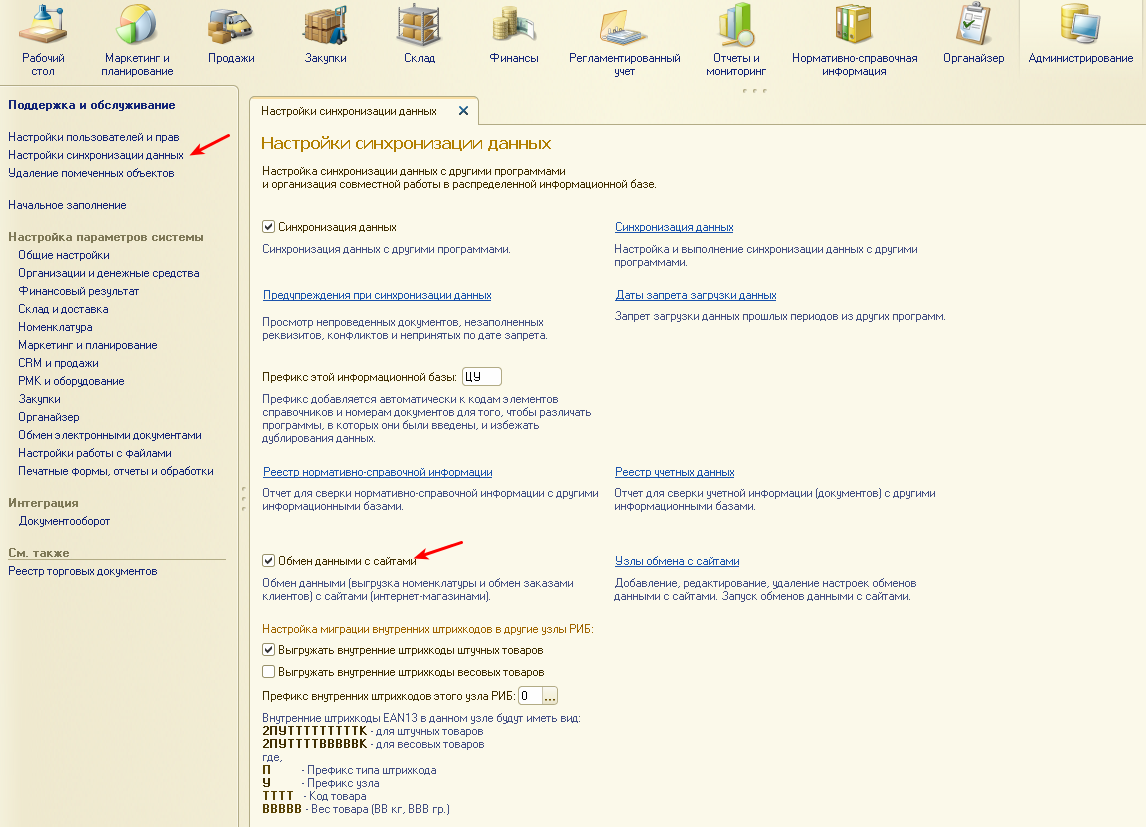Viewport: 1146px width, 827px height.
Task: Open the Органайзер clipboard icon
Action: click(973, 25)
